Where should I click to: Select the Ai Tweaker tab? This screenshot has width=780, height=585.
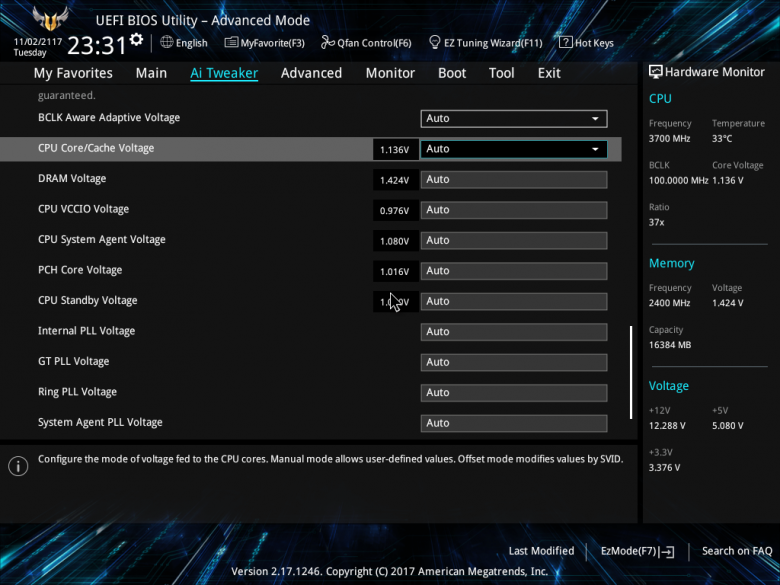(x=224, y=73)
